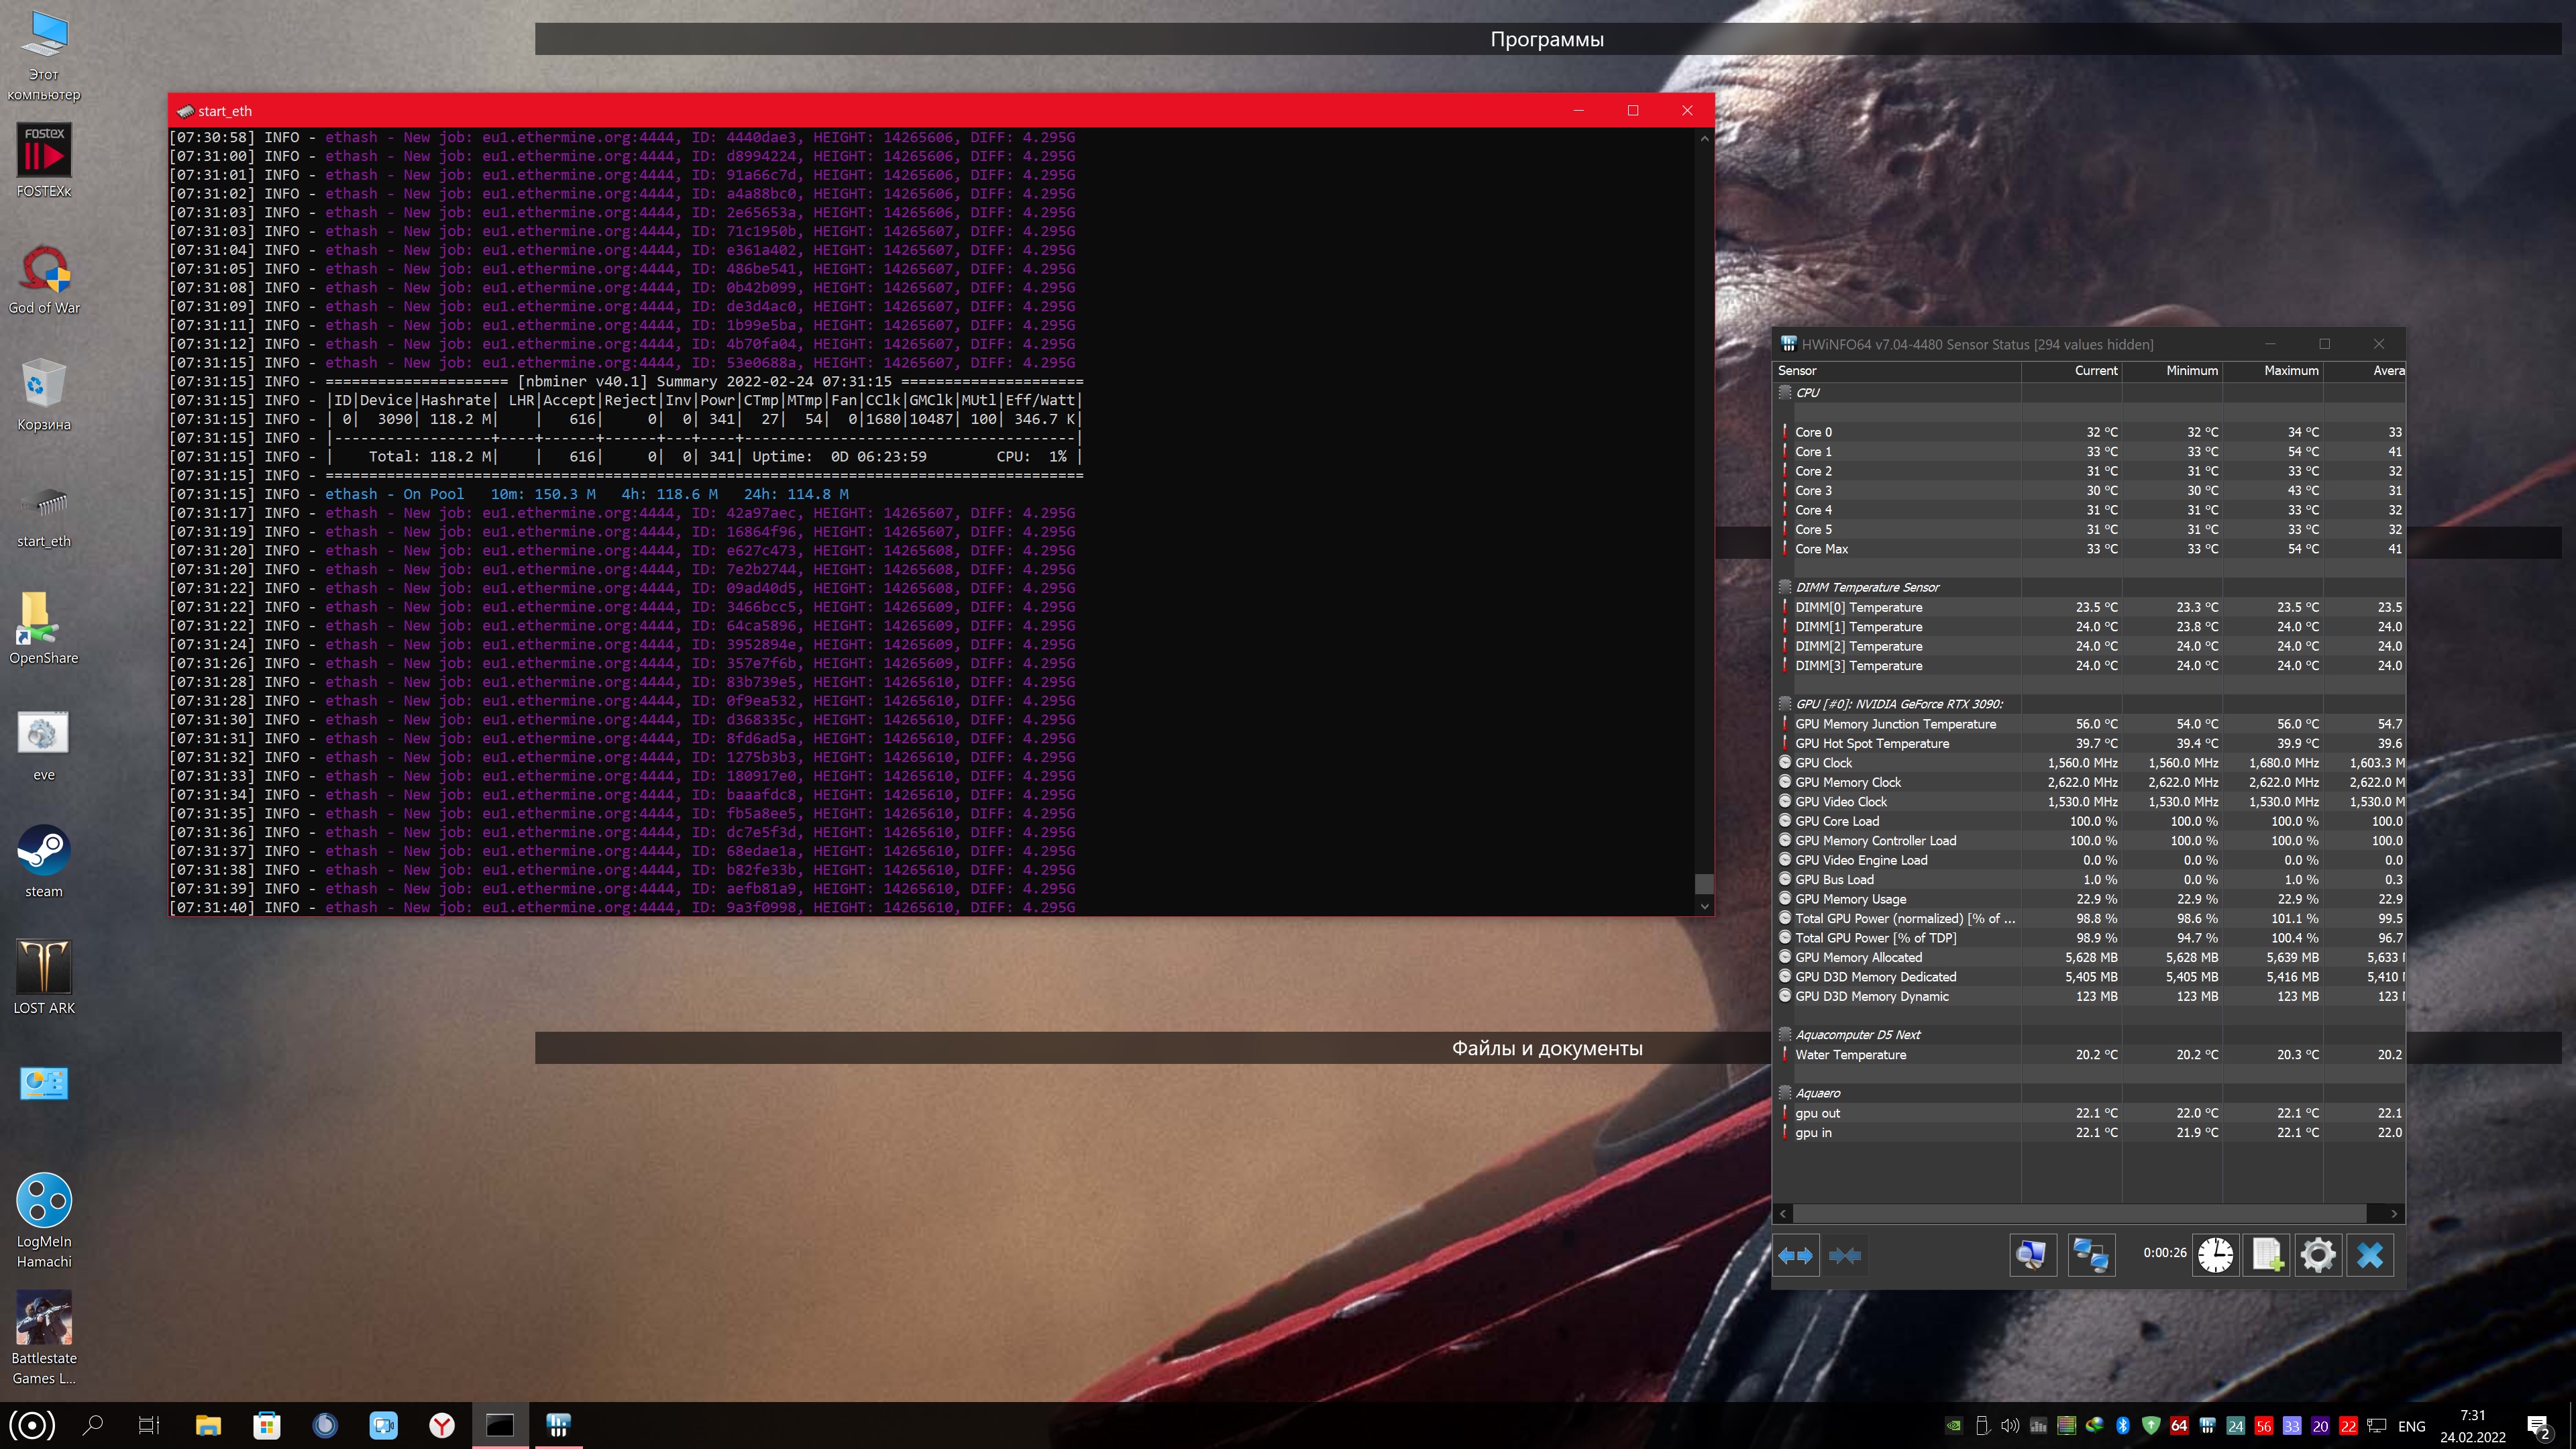Click the Bluetooth tray icon
Screen dimensions: 2576x1449
click(x=2123, y=1426)
